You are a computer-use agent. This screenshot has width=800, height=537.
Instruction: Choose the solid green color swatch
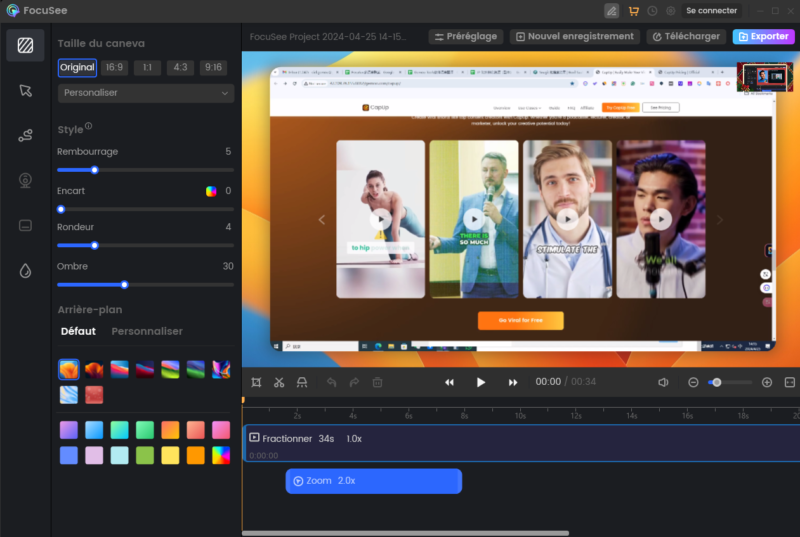click(x=145, y=455)
